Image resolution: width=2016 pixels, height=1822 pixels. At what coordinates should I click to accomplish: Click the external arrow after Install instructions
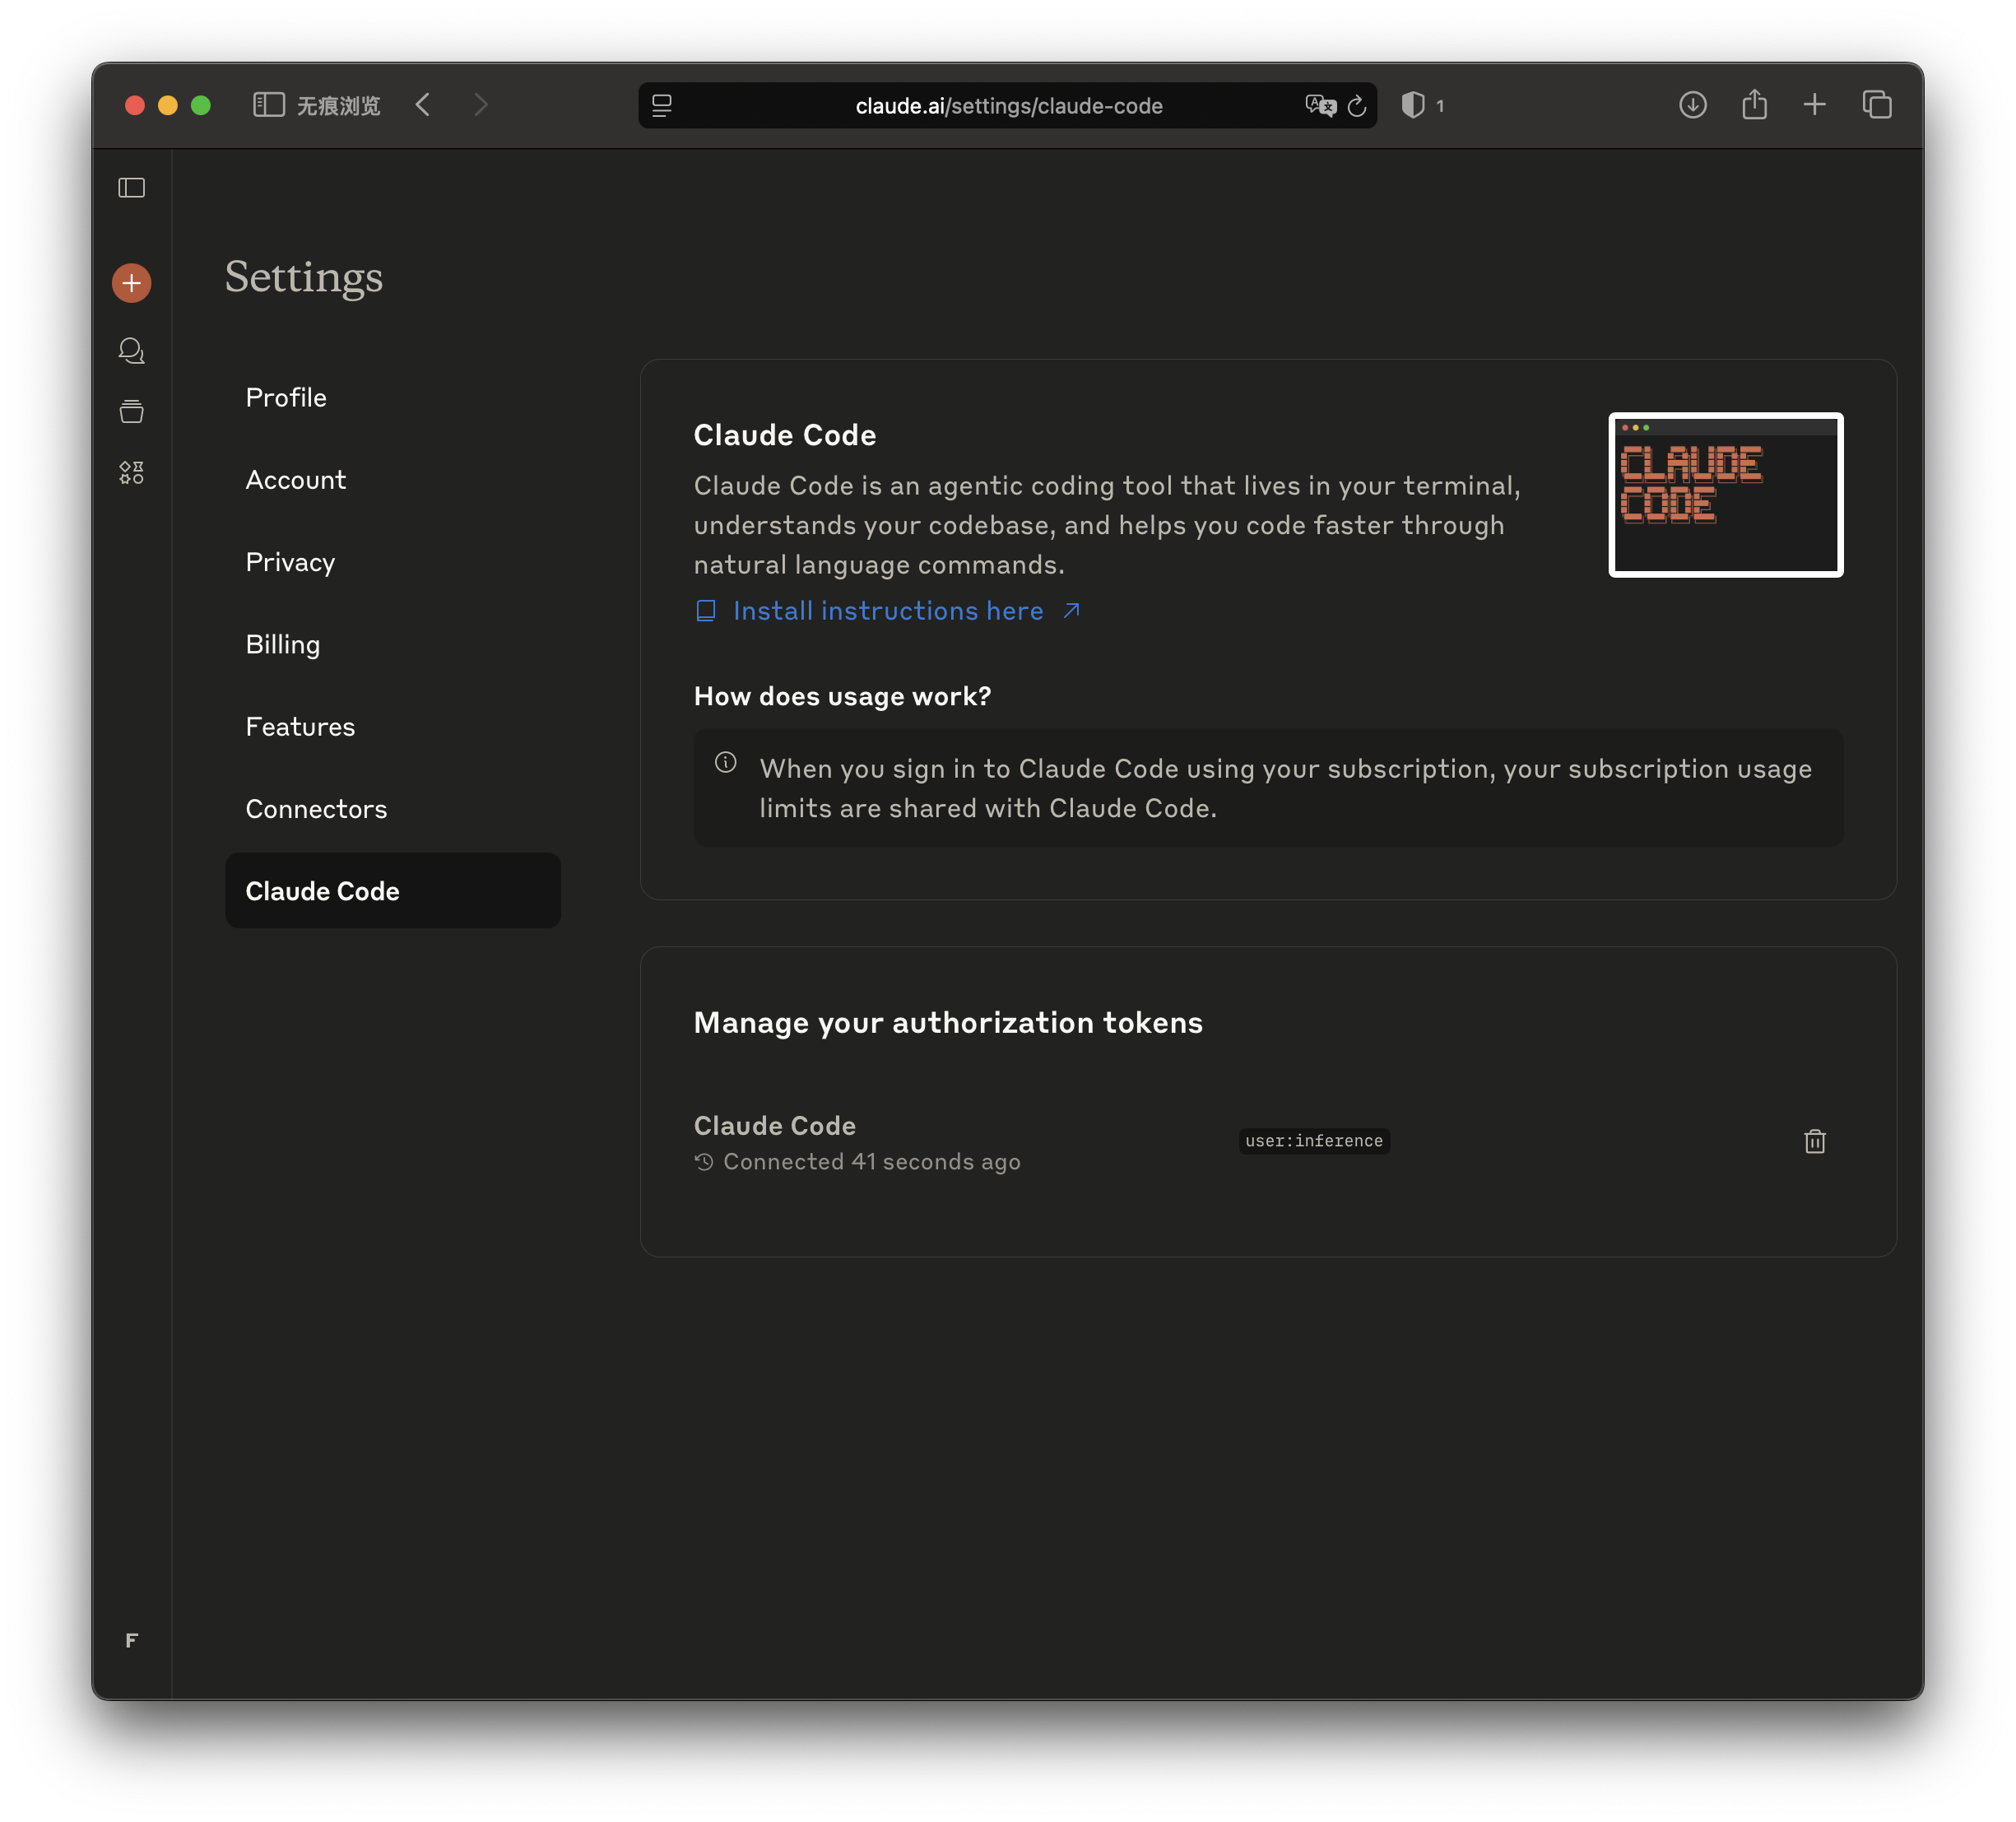pos(1072,611)
